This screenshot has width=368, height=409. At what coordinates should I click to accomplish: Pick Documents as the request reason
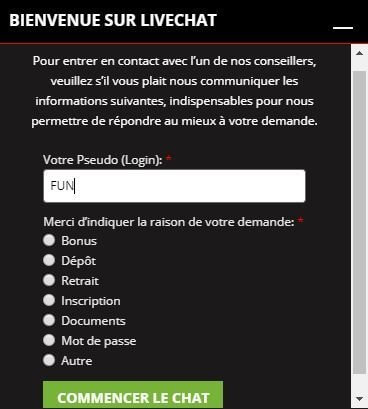pyautogui.click(x=49, y=320)
